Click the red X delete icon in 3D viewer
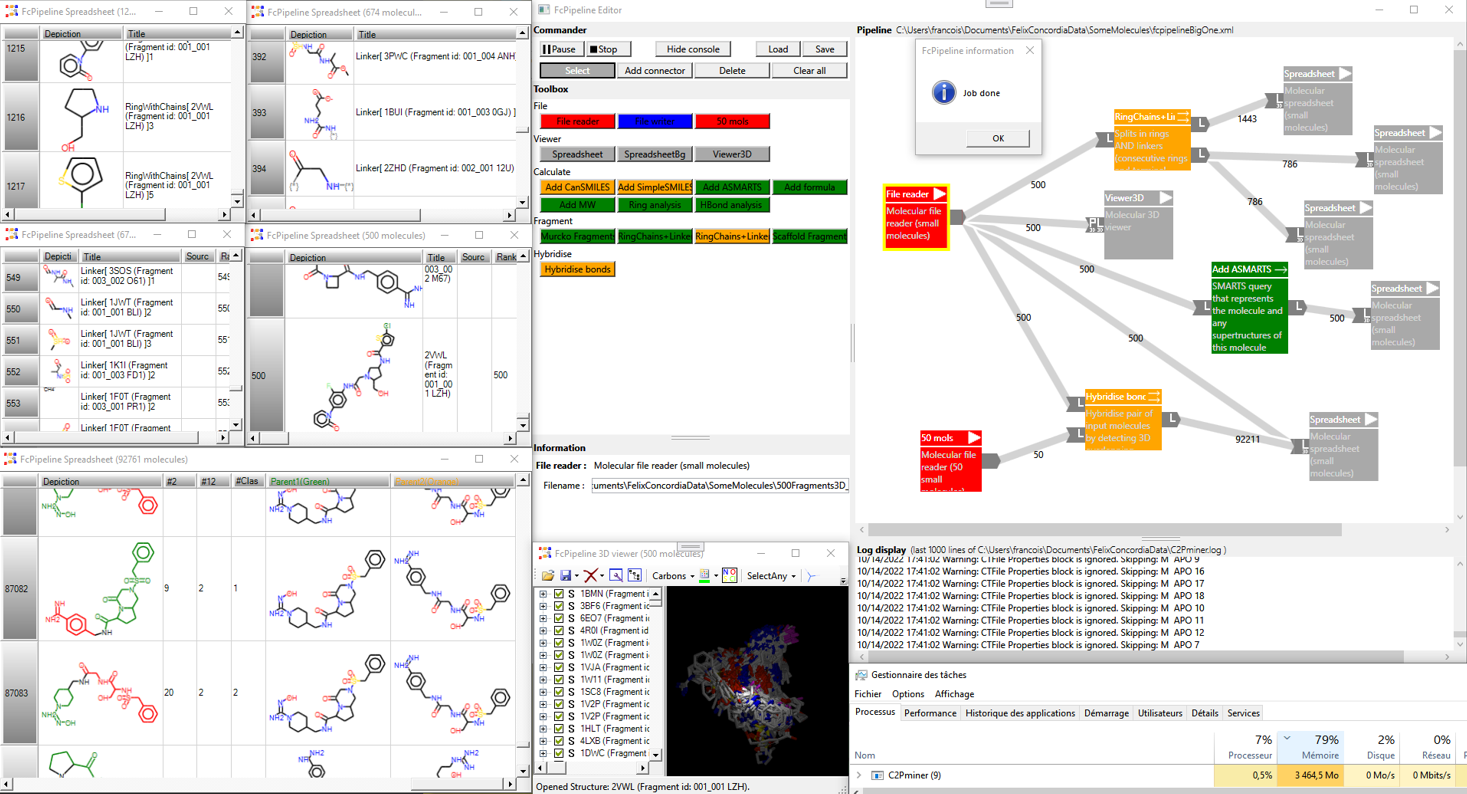1467x794 pixels. 591,576
